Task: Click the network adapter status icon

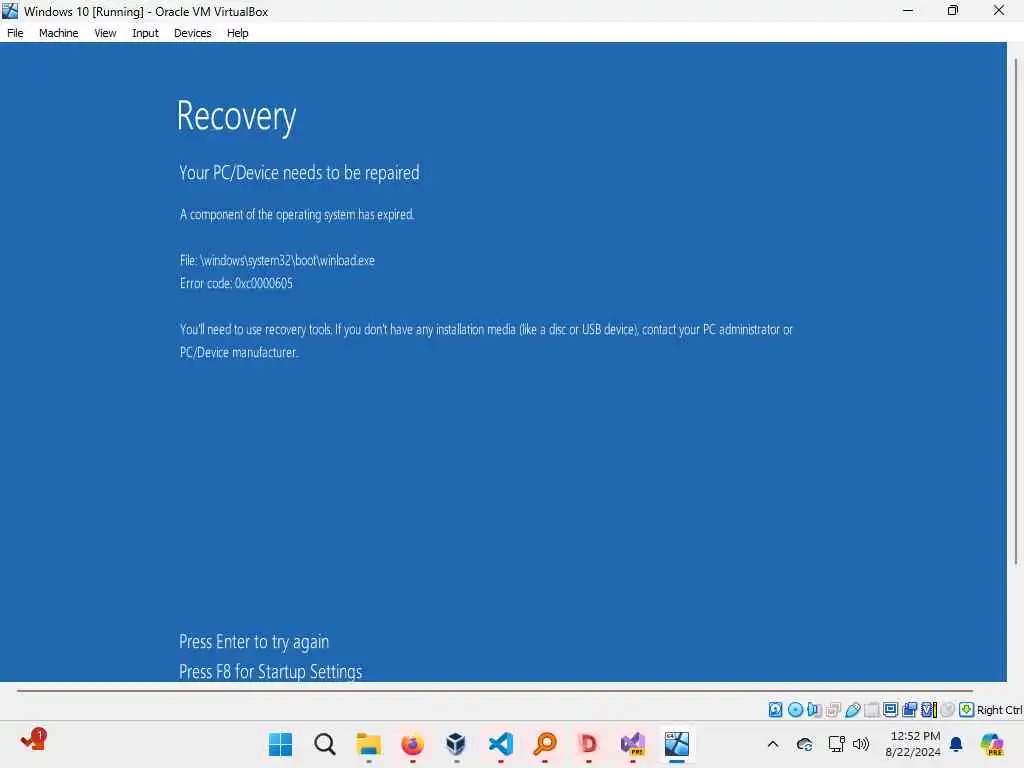Action: [833, 709]
